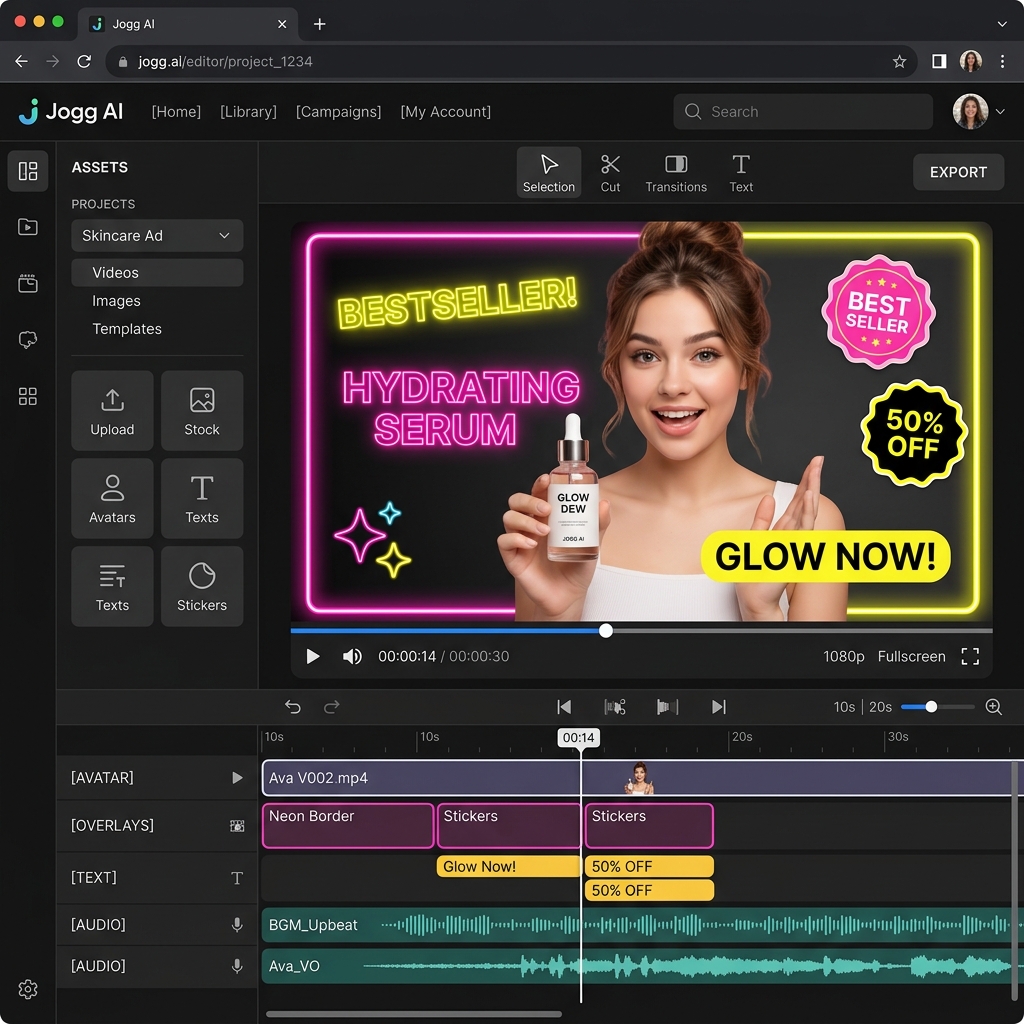The height and width of the screenshot is (1024, 1024).
Task: Select Videos in the project list
Action: click(157, 272)
